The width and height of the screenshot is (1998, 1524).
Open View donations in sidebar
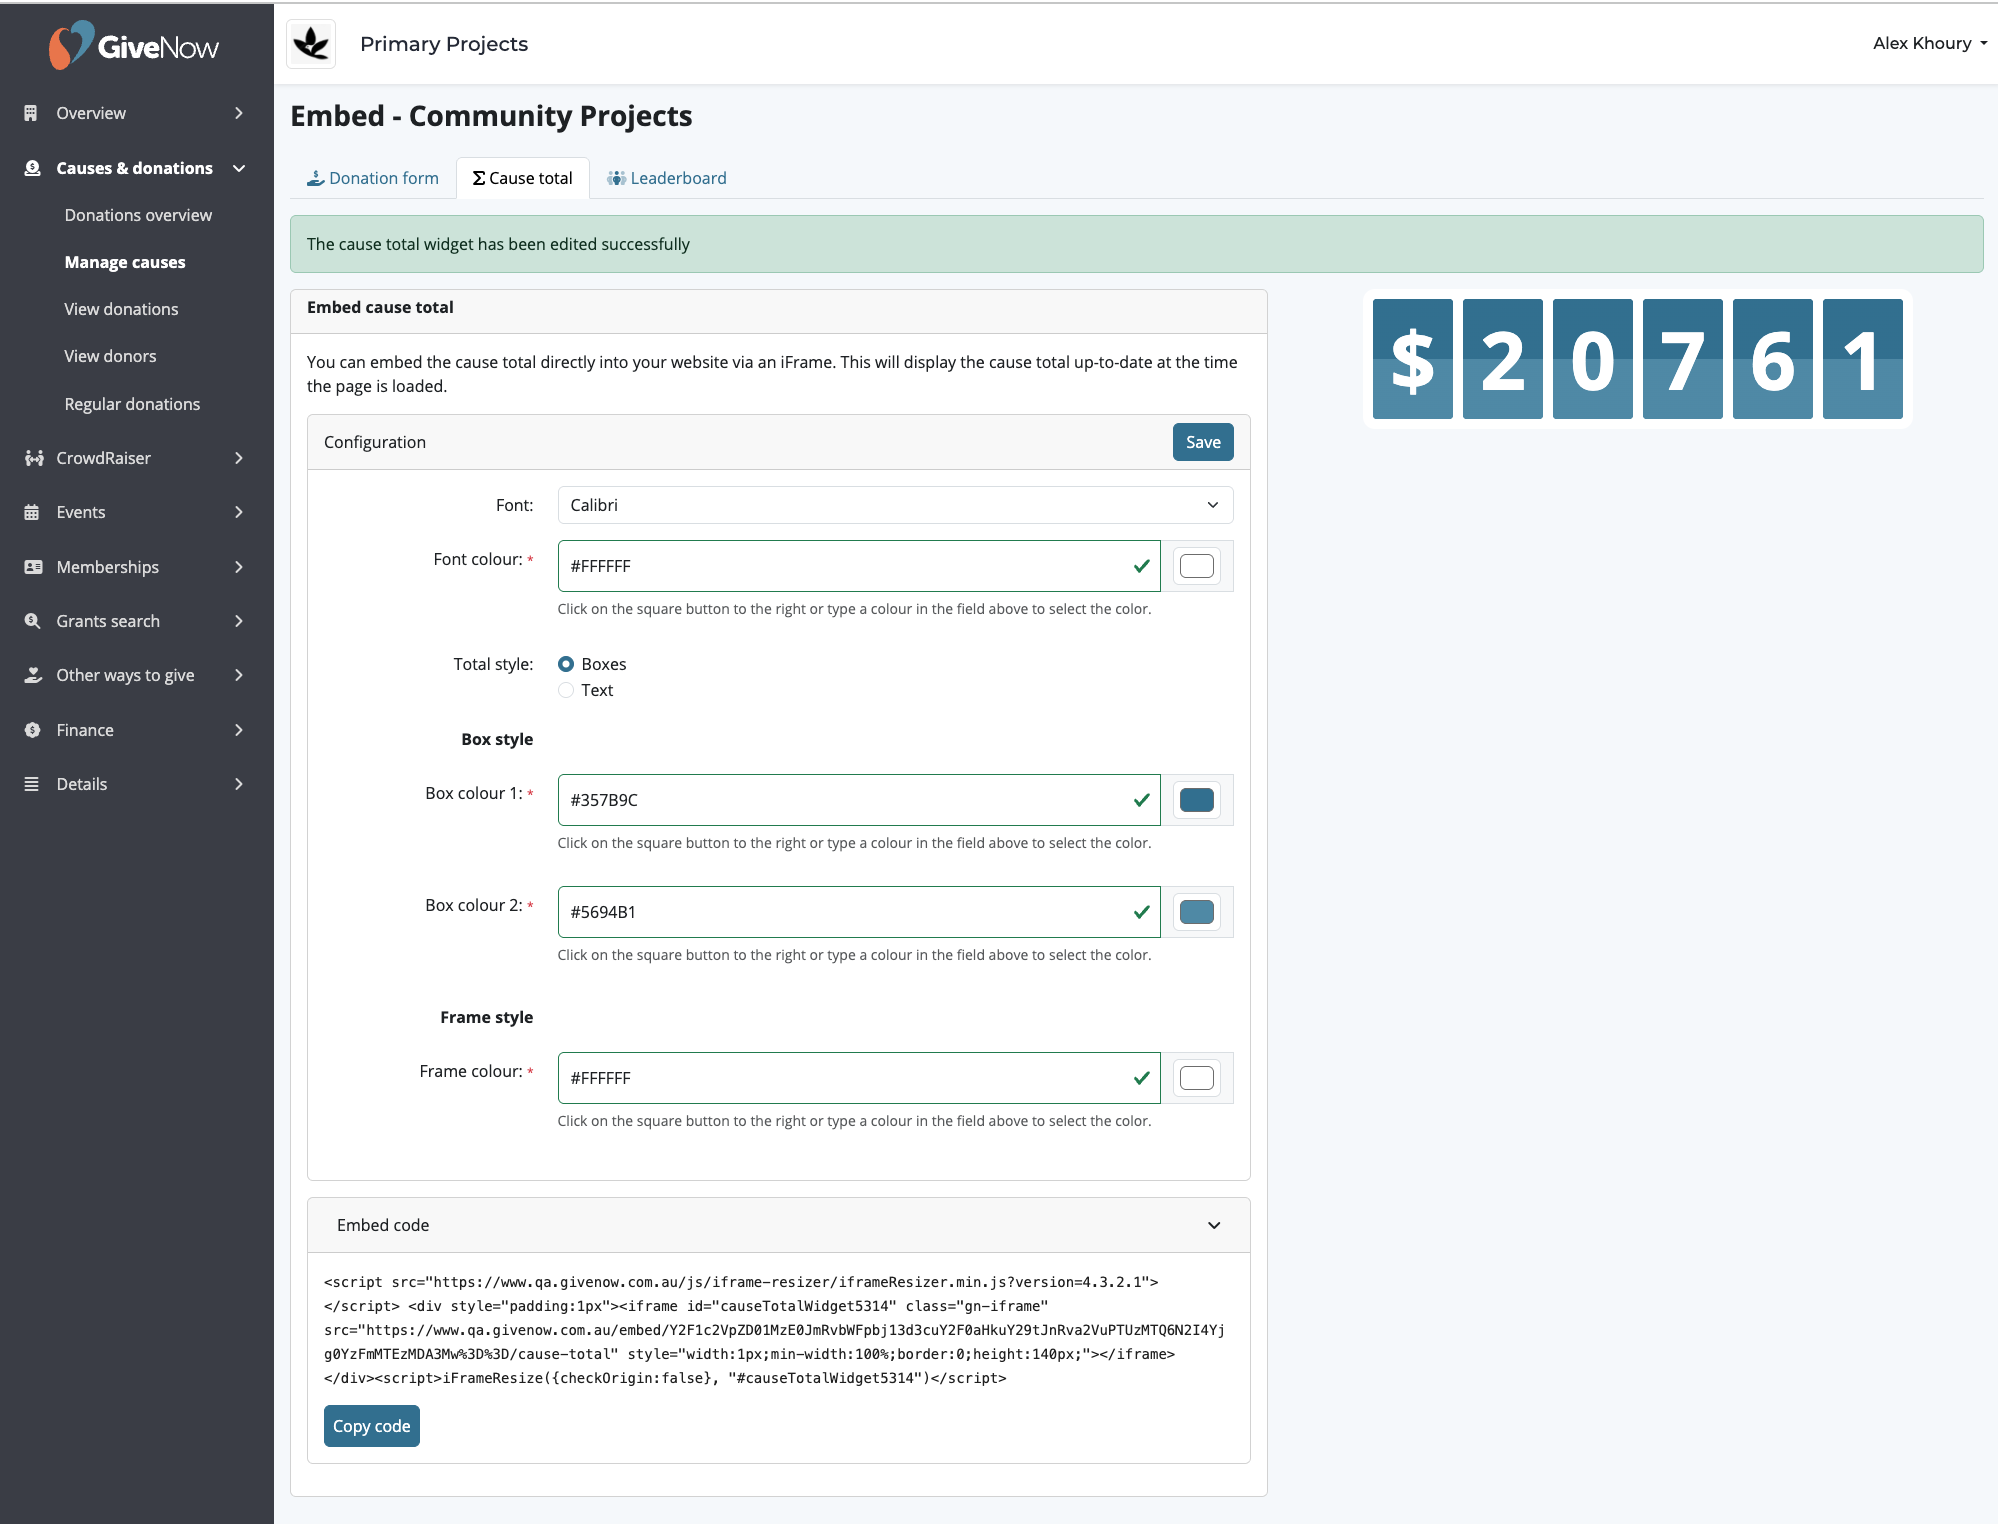click(121, 309)
